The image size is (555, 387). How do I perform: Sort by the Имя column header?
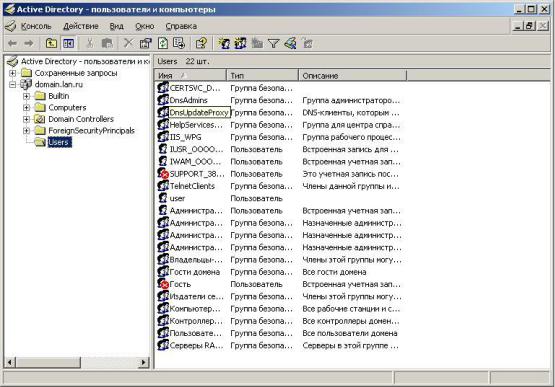tap(190, 75)
